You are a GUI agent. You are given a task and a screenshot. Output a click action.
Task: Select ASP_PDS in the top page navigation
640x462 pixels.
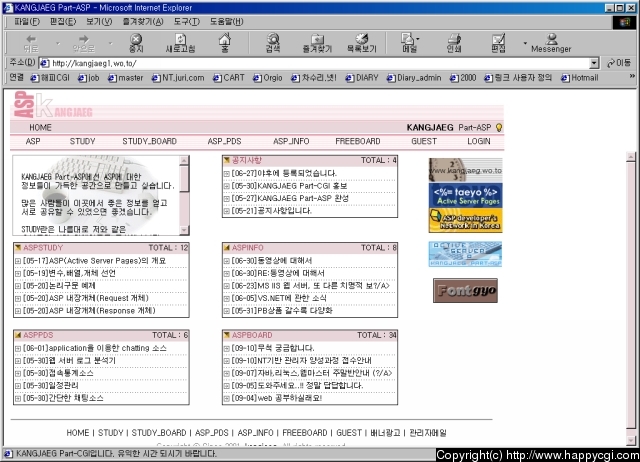pyautogui.click(x=224, y=141)
